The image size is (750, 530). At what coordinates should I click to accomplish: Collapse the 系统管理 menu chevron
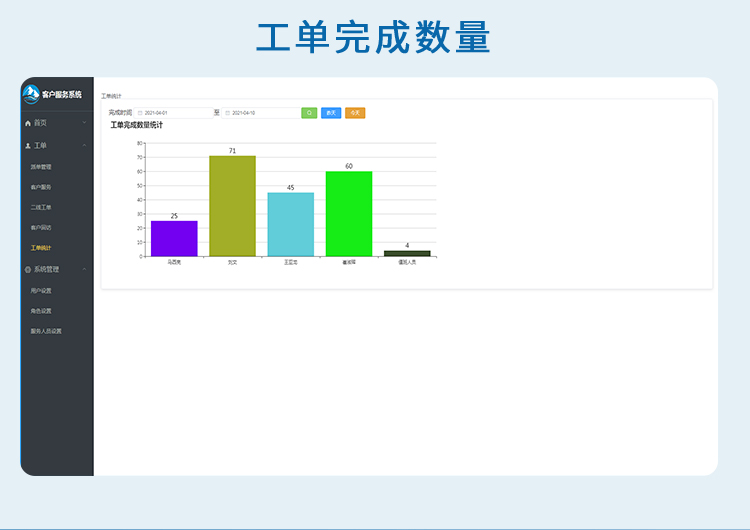[84, 269]
